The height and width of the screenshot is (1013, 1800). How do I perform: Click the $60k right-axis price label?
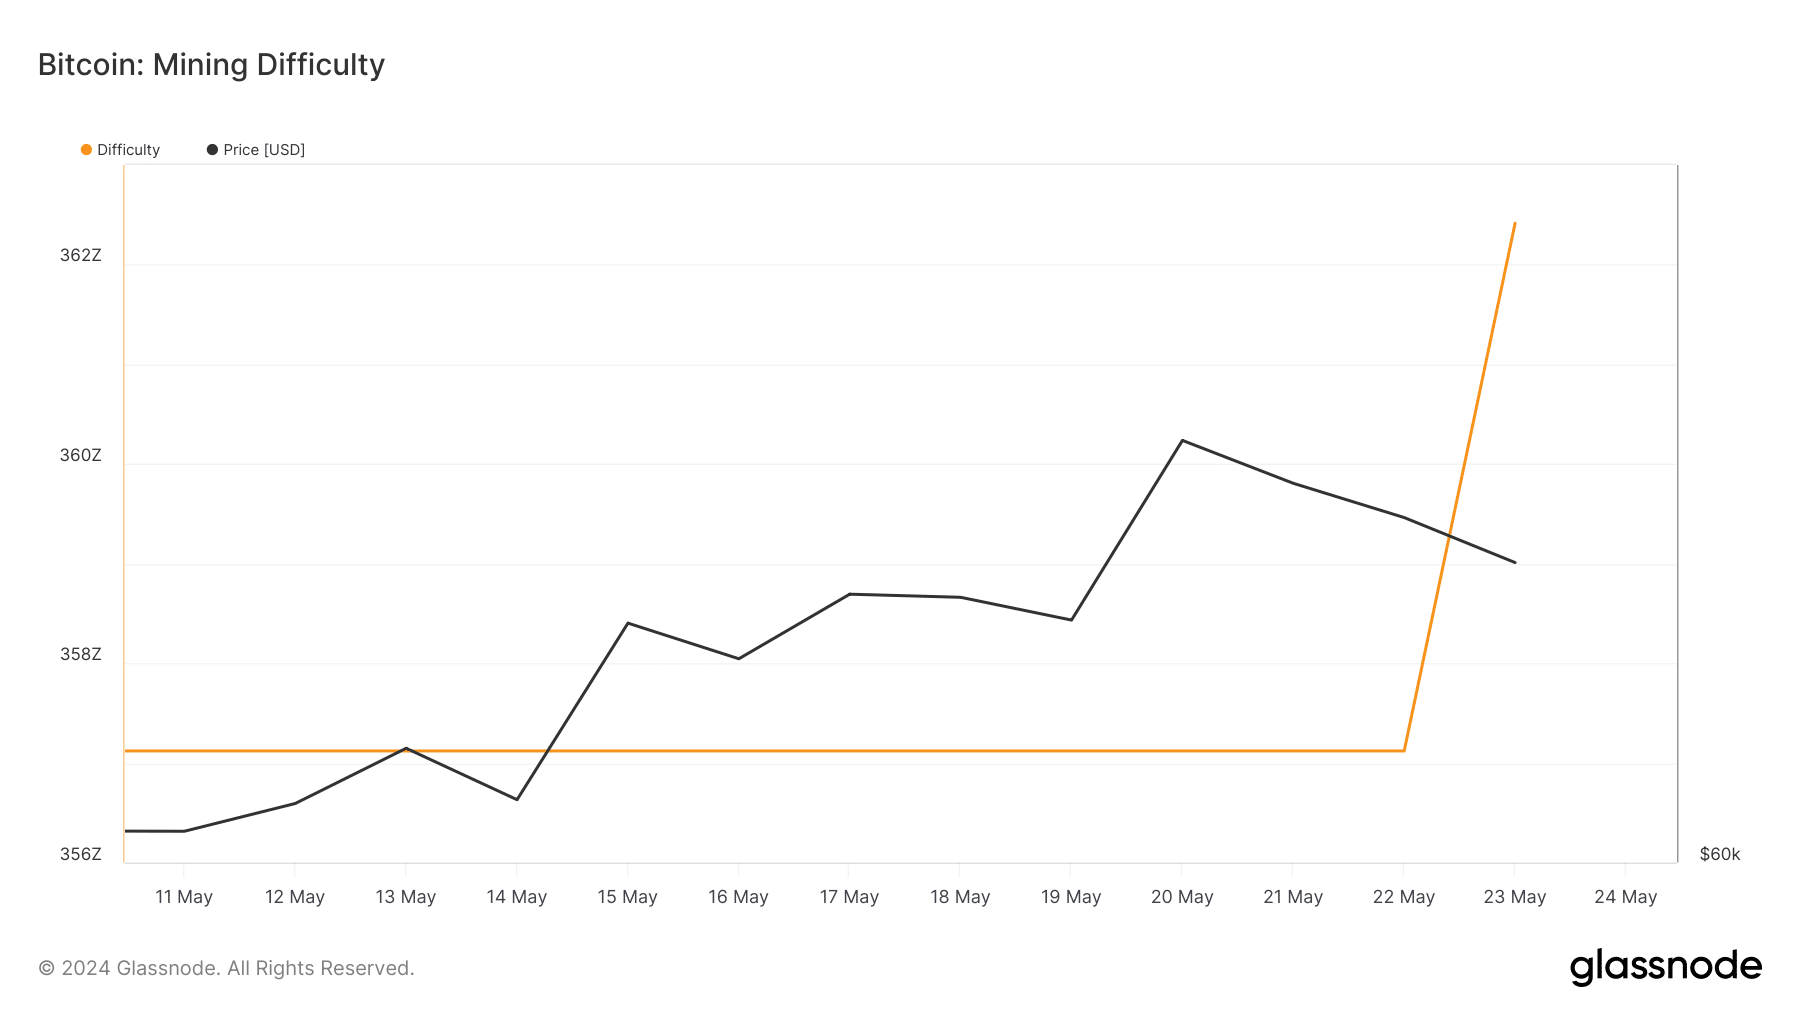point(1720,855)
